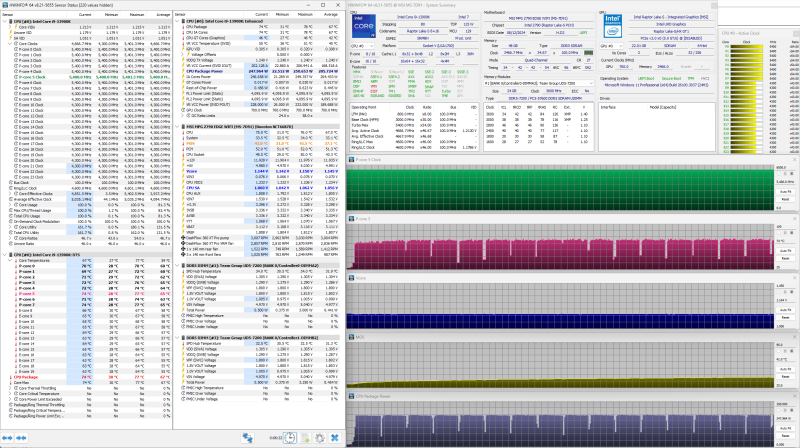
Task: Click the Minimum column header in left panel
Action: point(106,14)
